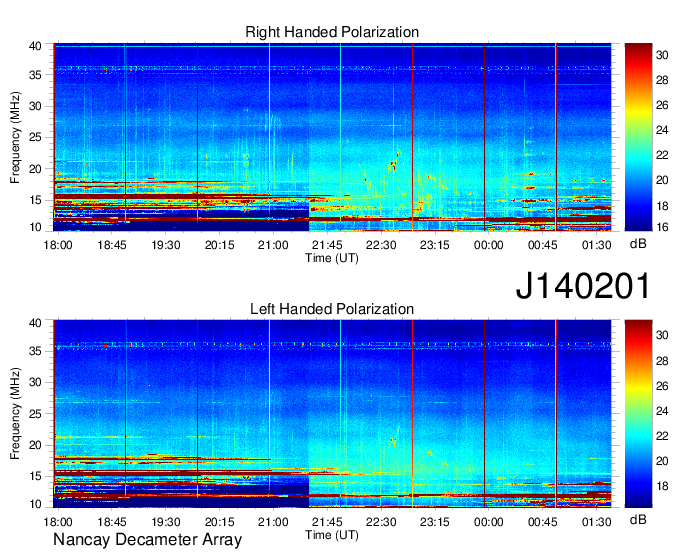
Task: Click 22:30 time tick of right-handed plot
Action: [x=381, y=245]
